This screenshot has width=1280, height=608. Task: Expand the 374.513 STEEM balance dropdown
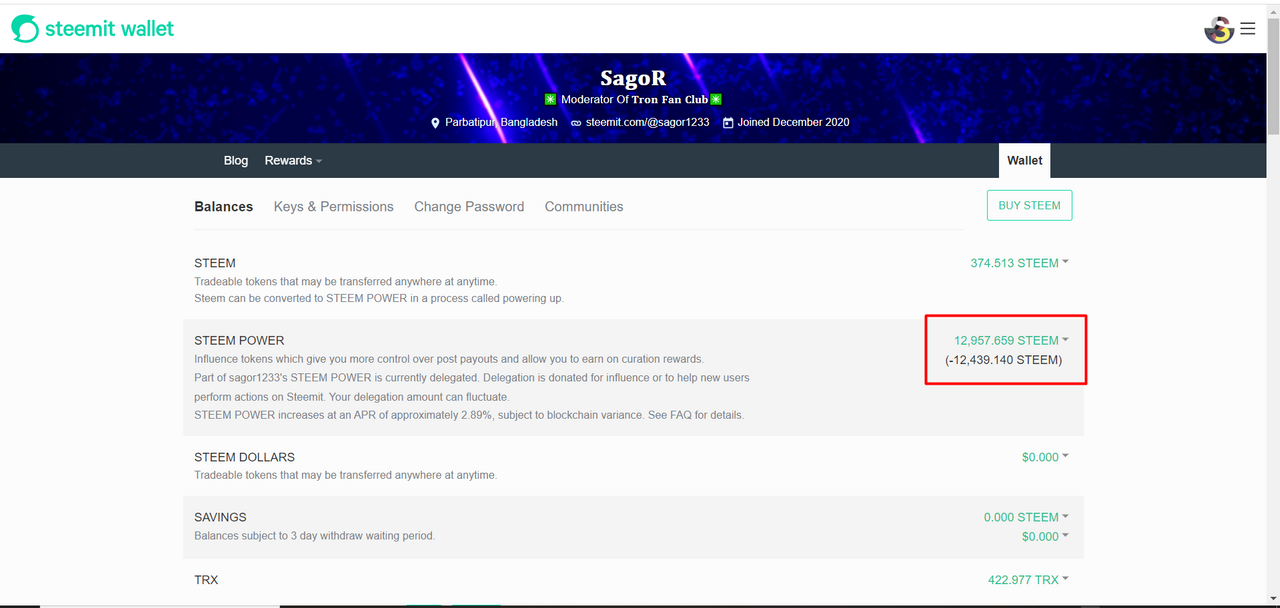tap(1019, 263)
